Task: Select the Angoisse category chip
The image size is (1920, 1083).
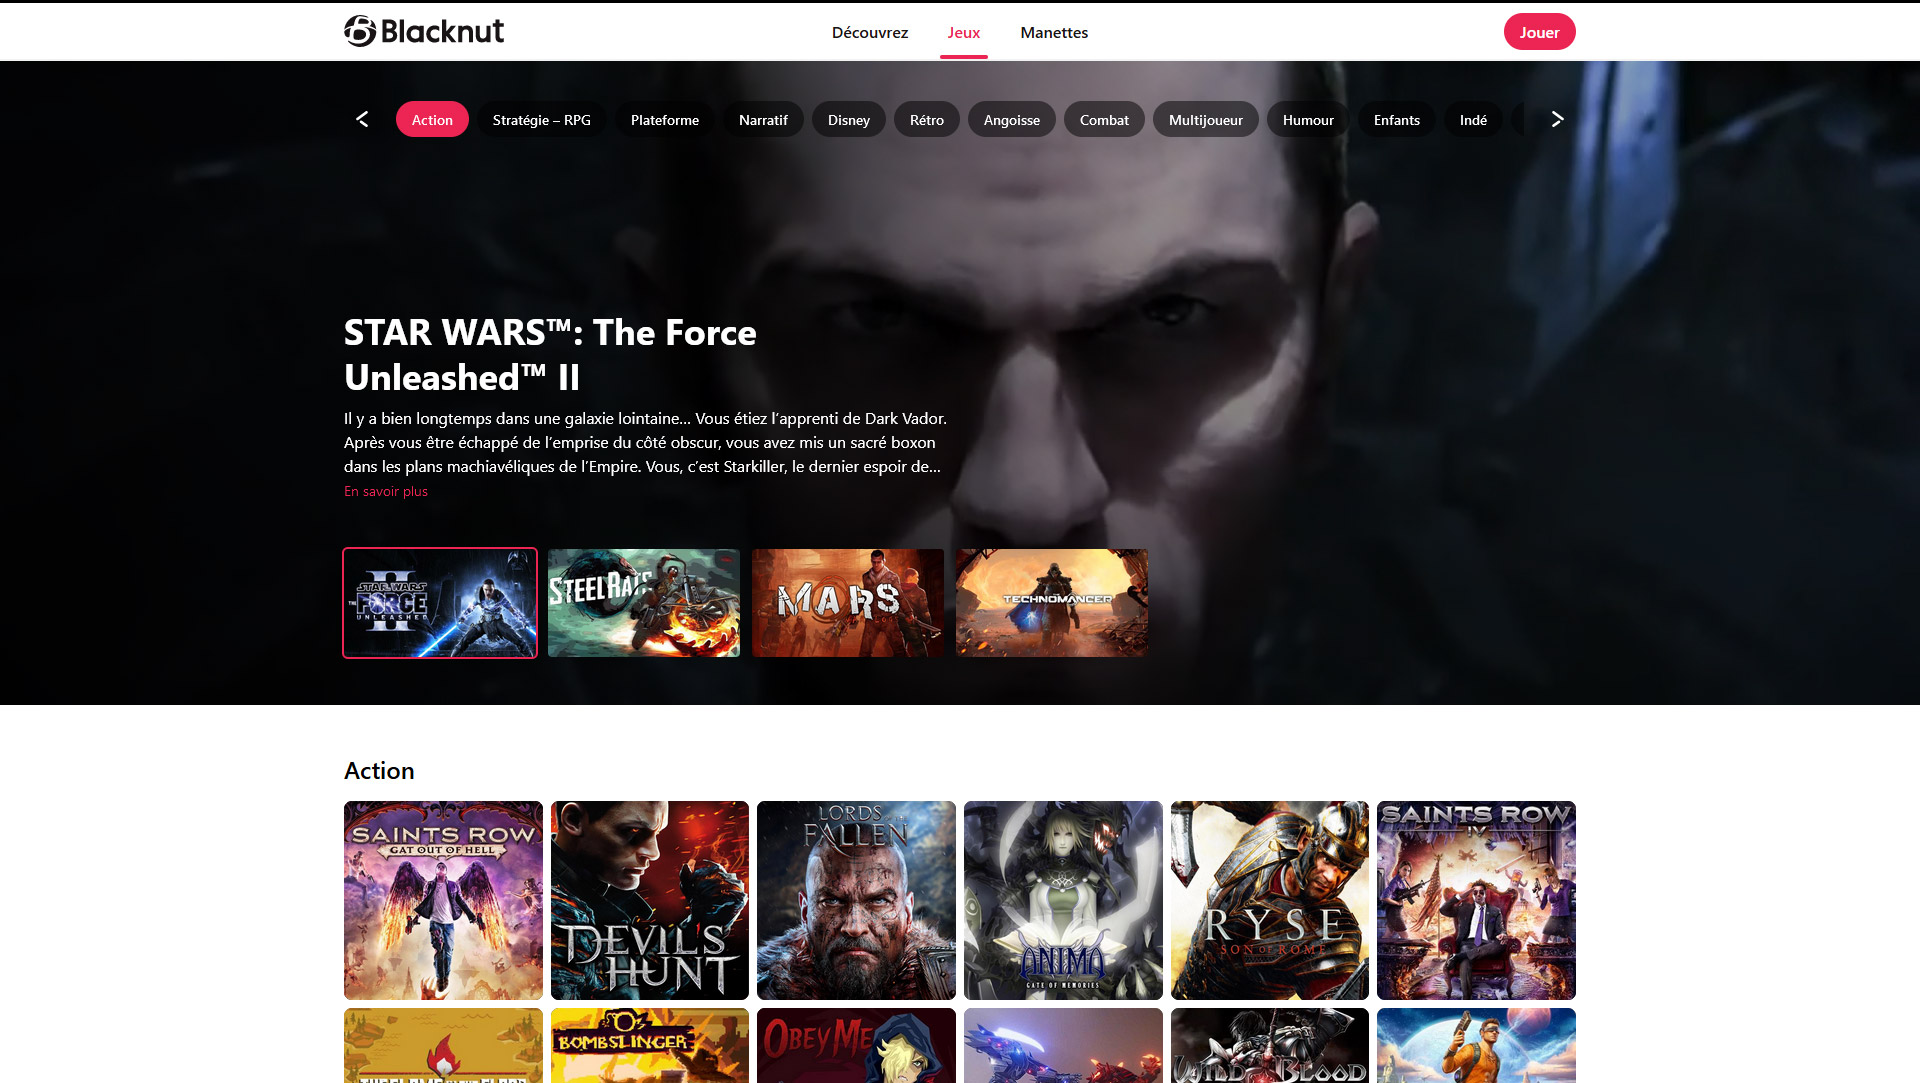Action: [x=1011, y=119]
